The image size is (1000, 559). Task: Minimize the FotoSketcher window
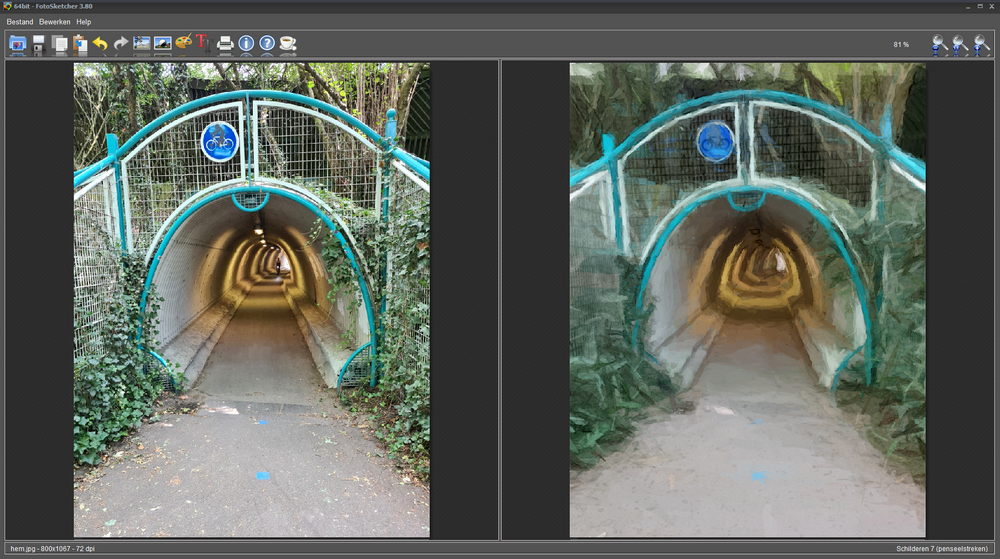[968, 6]
